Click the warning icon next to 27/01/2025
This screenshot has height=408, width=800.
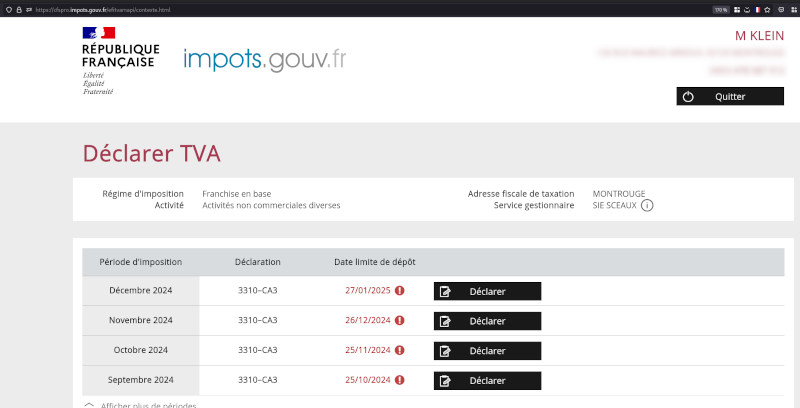coord(400,291)
